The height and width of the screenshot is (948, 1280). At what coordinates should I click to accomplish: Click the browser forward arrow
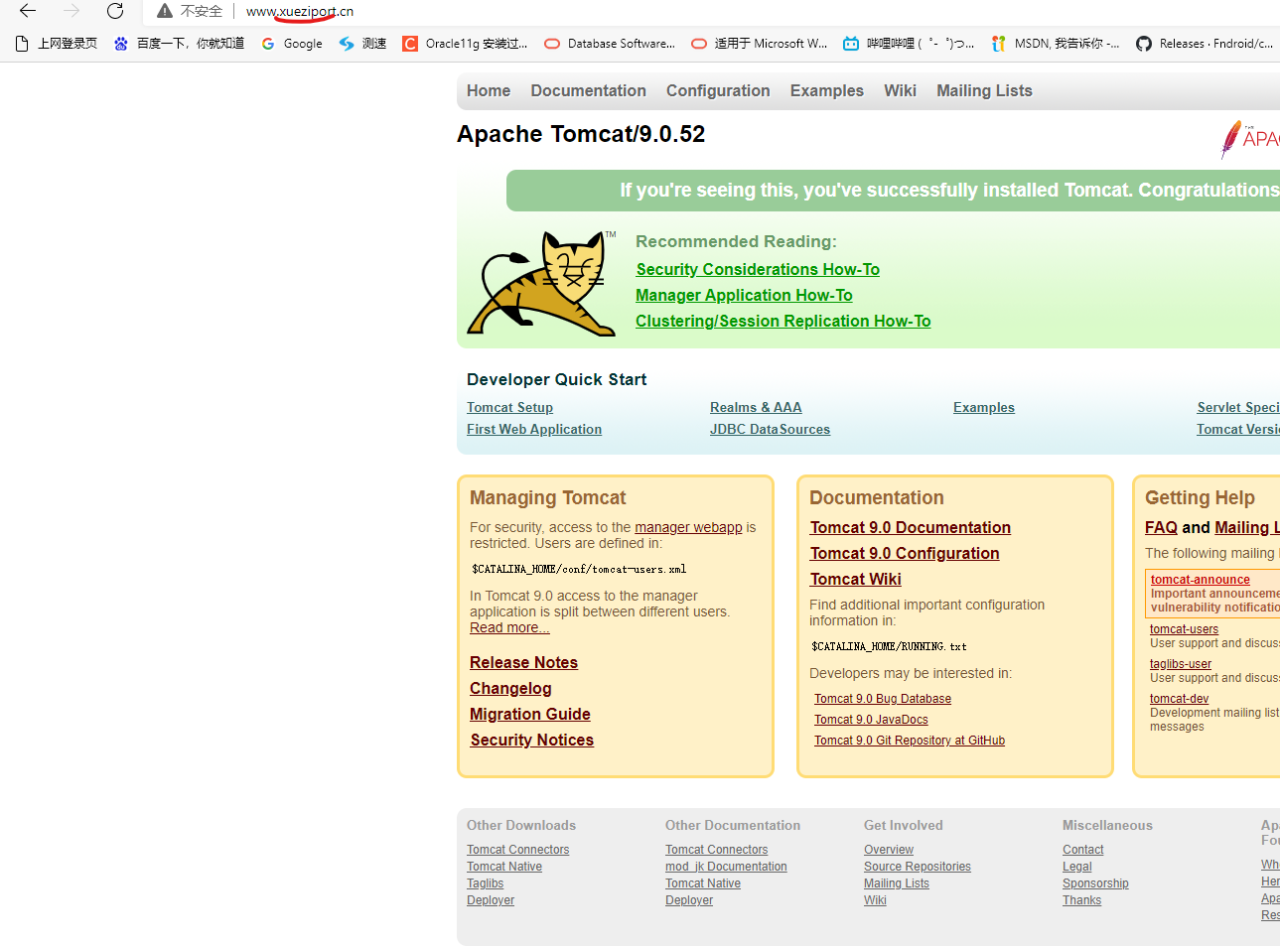[x=71, y=11]
